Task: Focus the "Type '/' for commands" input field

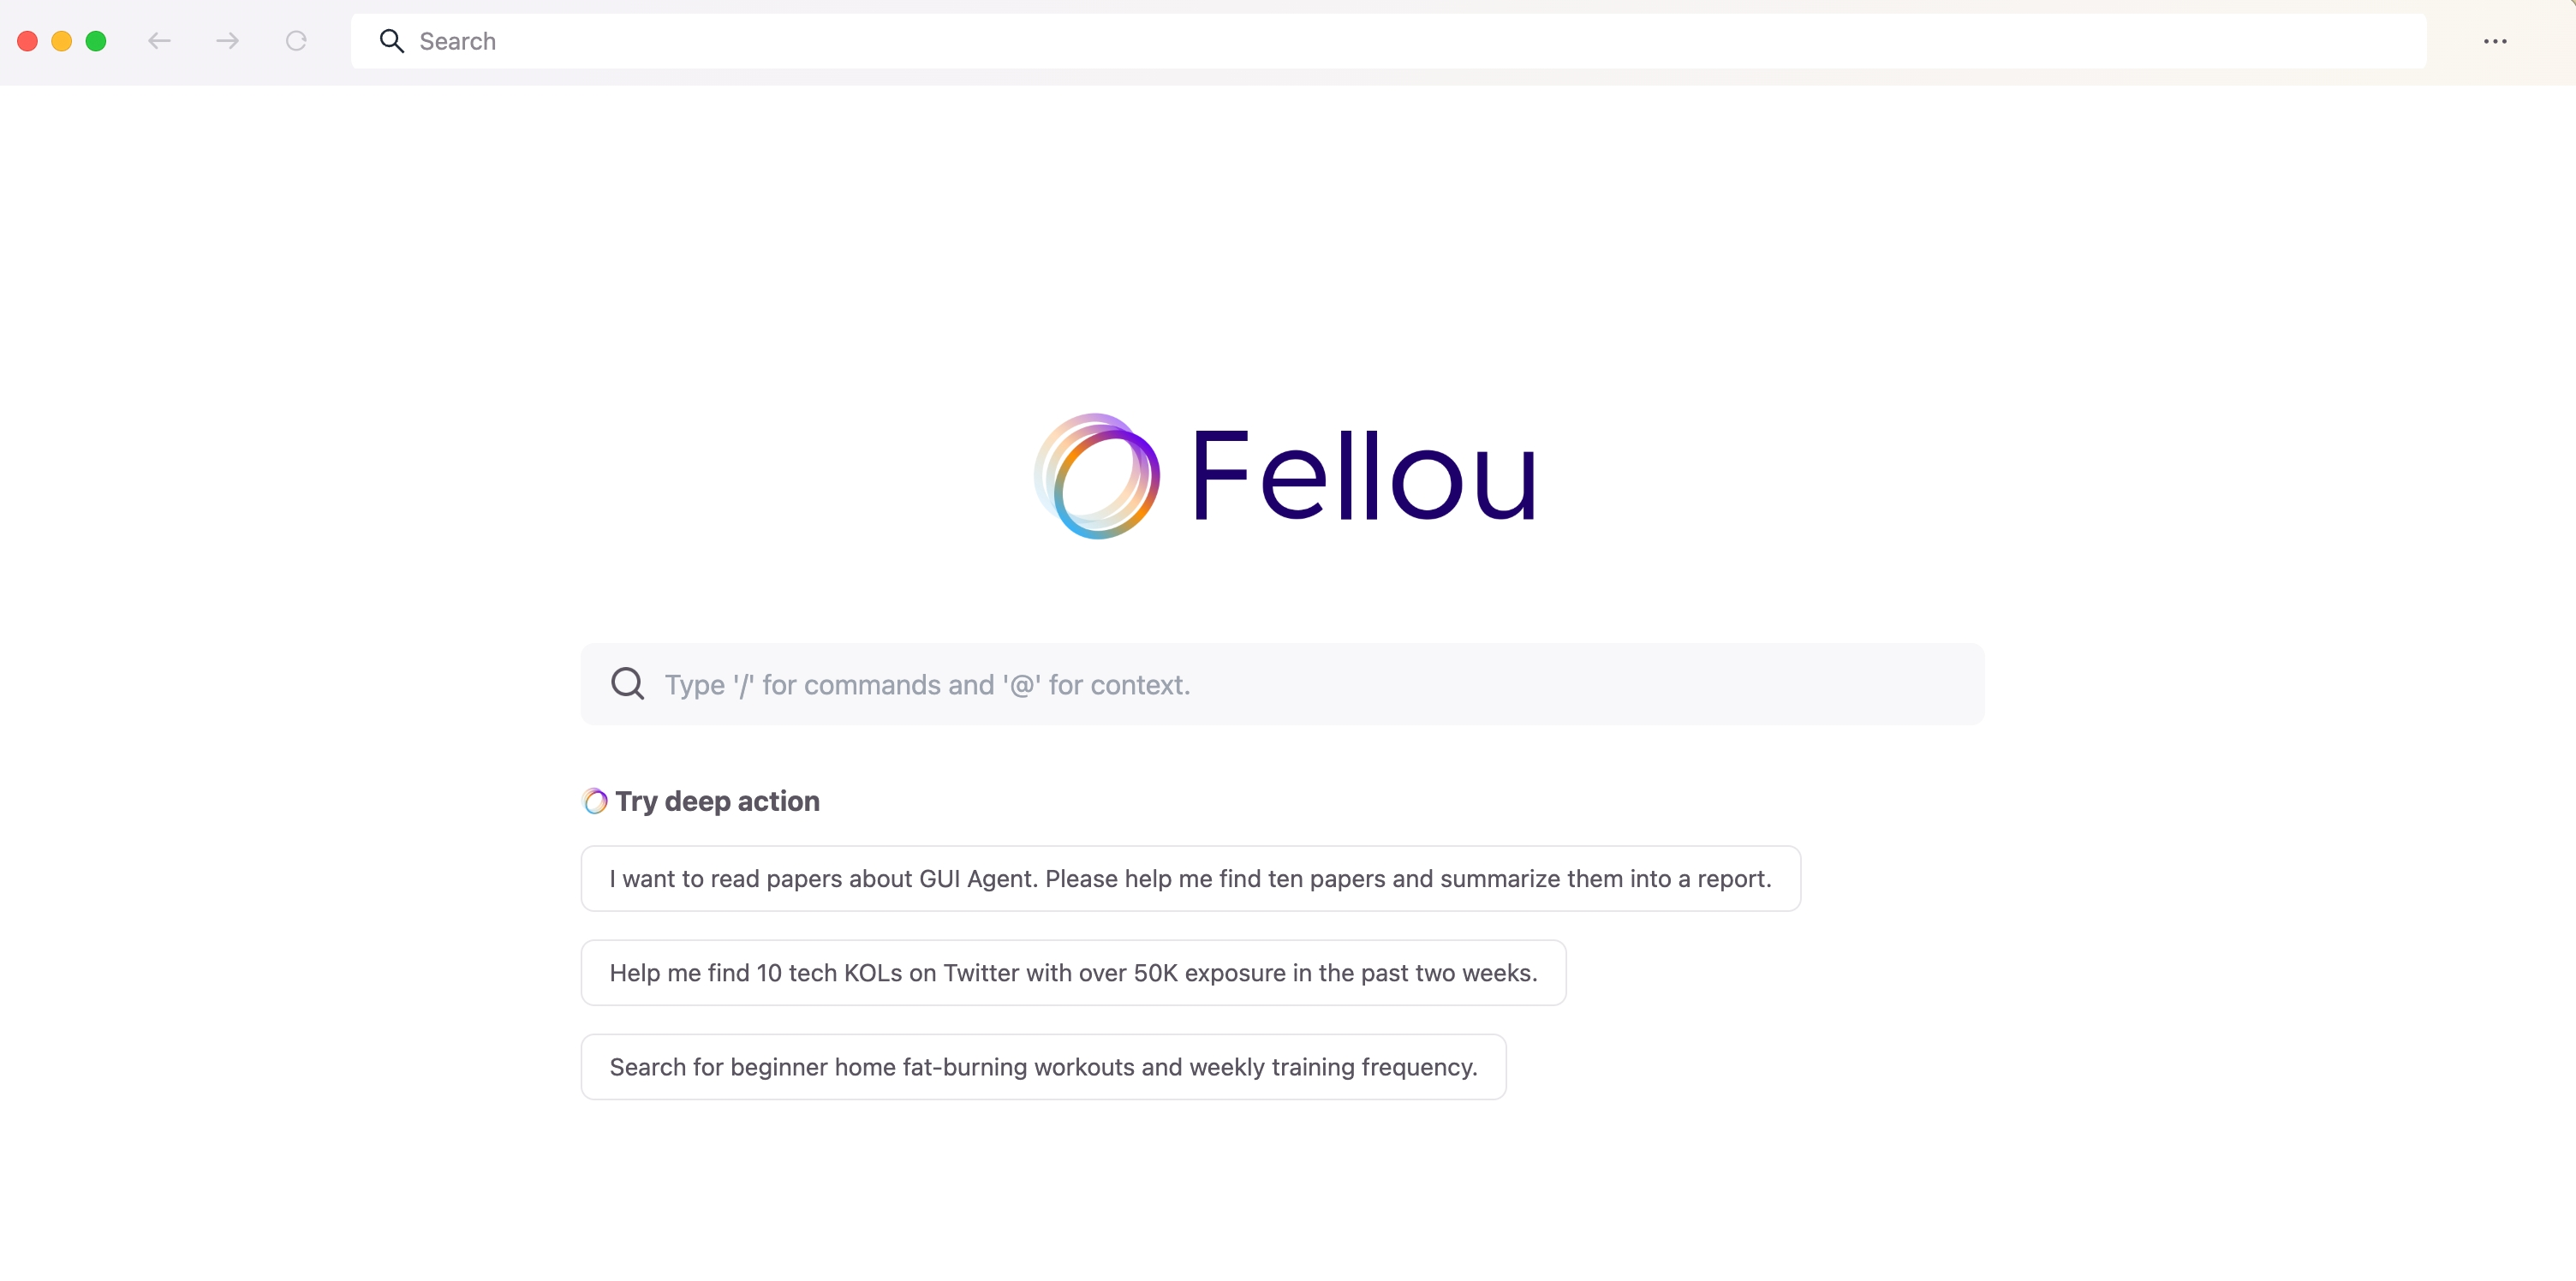Action: pyautogui.click(x=1283, y=684)
